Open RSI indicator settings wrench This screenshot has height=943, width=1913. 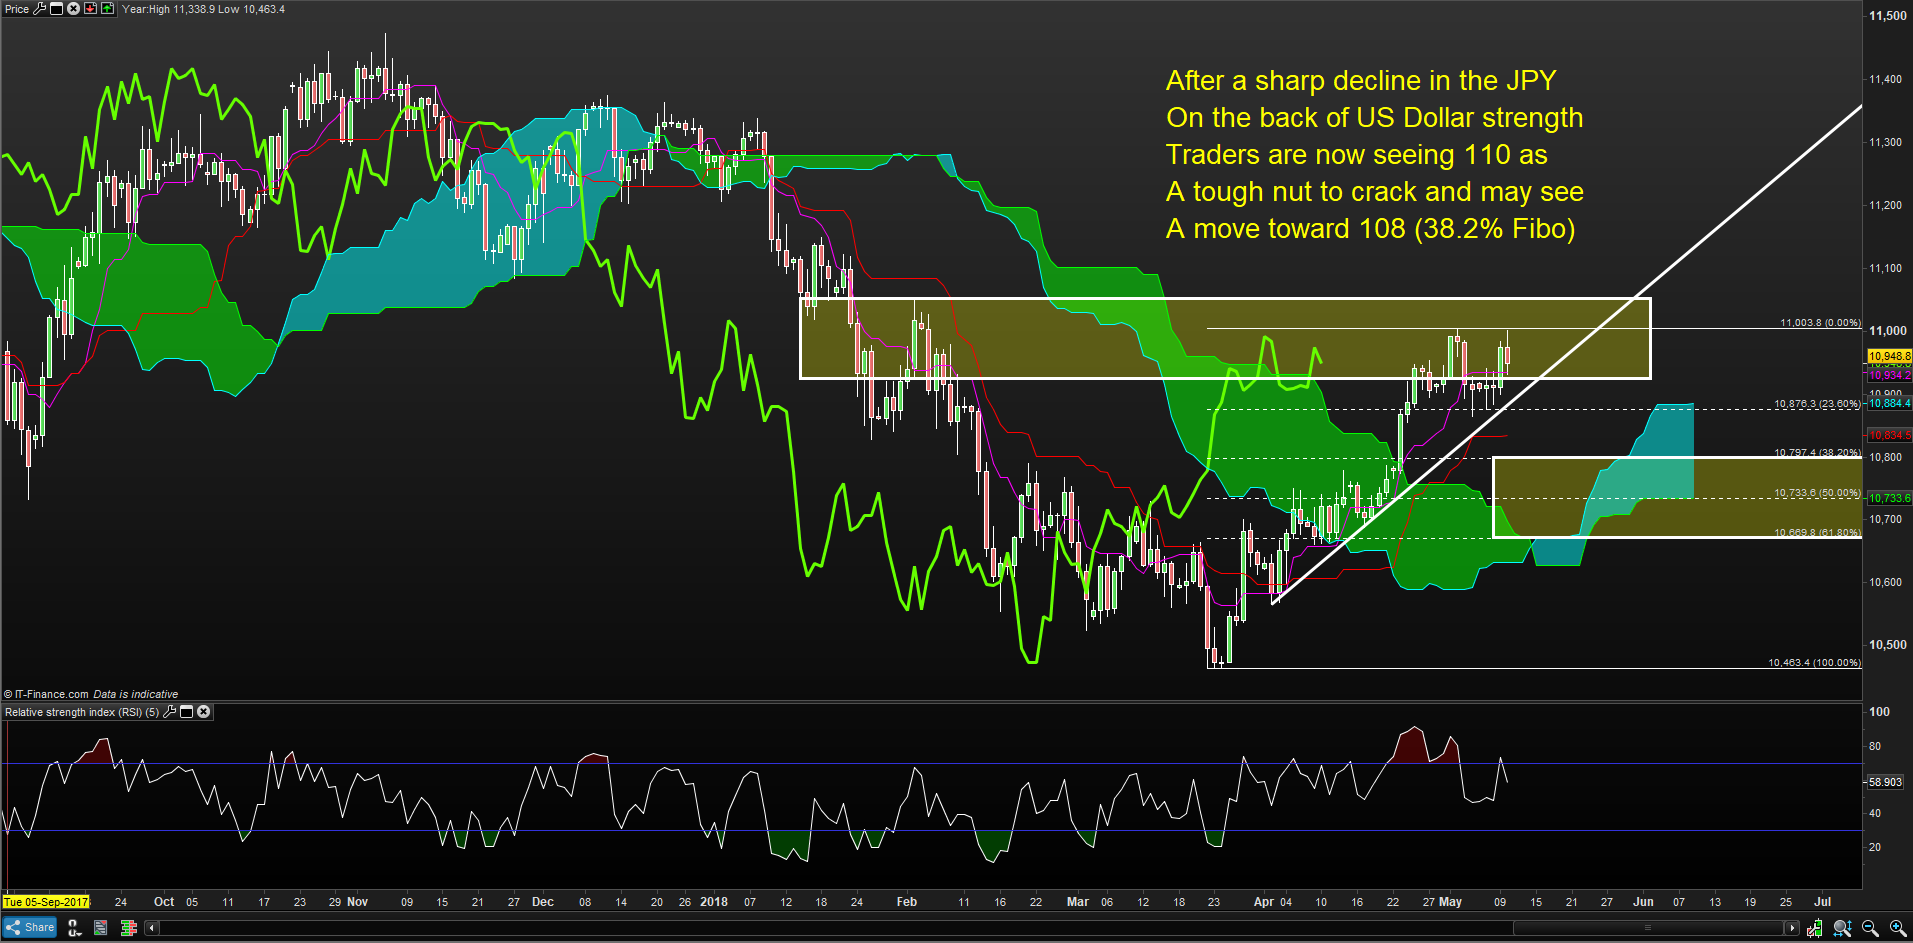(x=170, y=712)
